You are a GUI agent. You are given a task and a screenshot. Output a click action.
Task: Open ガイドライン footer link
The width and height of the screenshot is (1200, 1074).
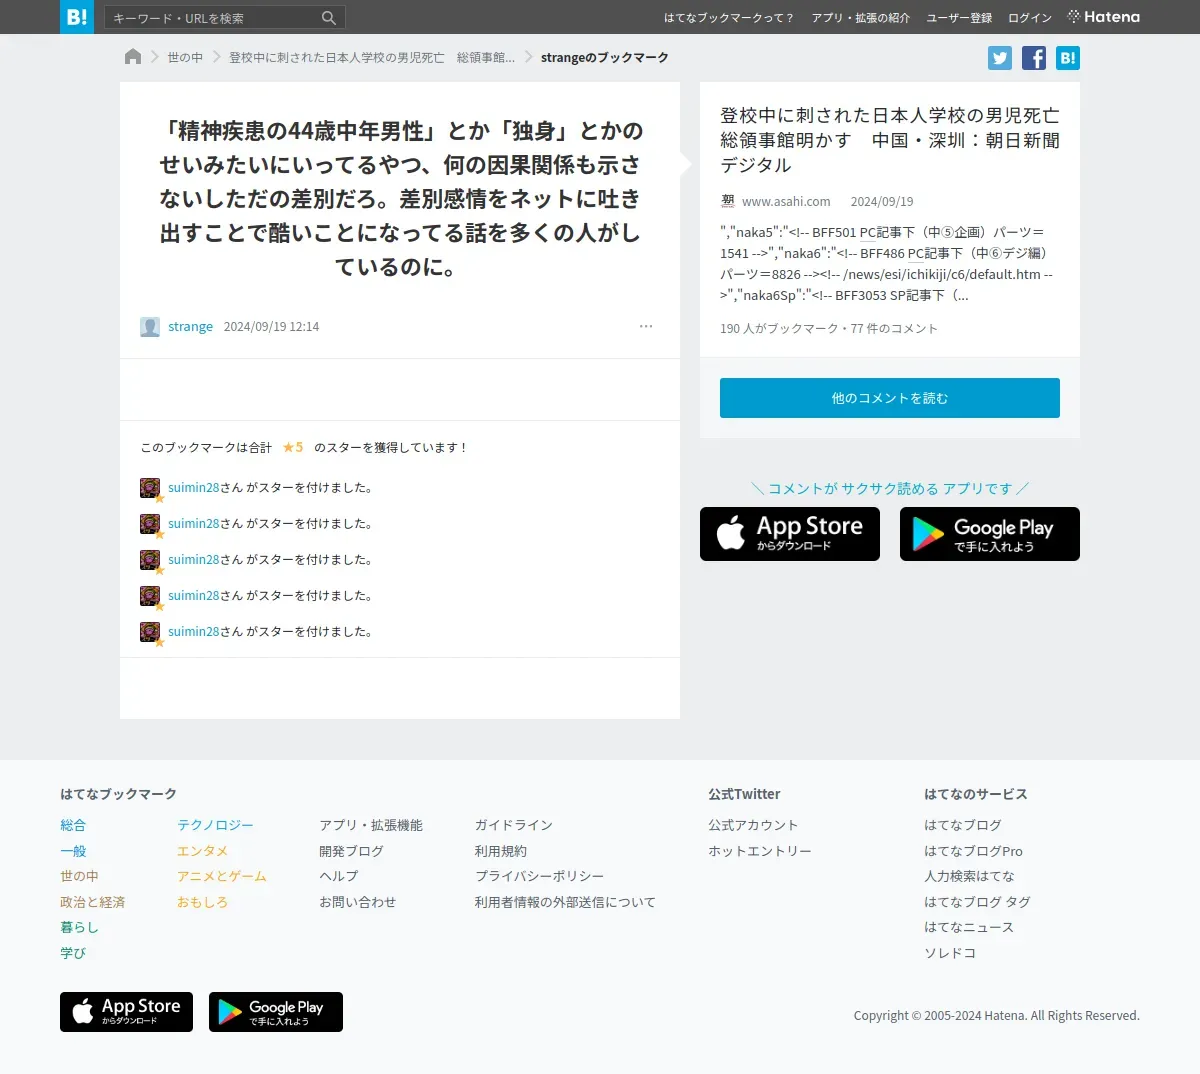(513, 825)
